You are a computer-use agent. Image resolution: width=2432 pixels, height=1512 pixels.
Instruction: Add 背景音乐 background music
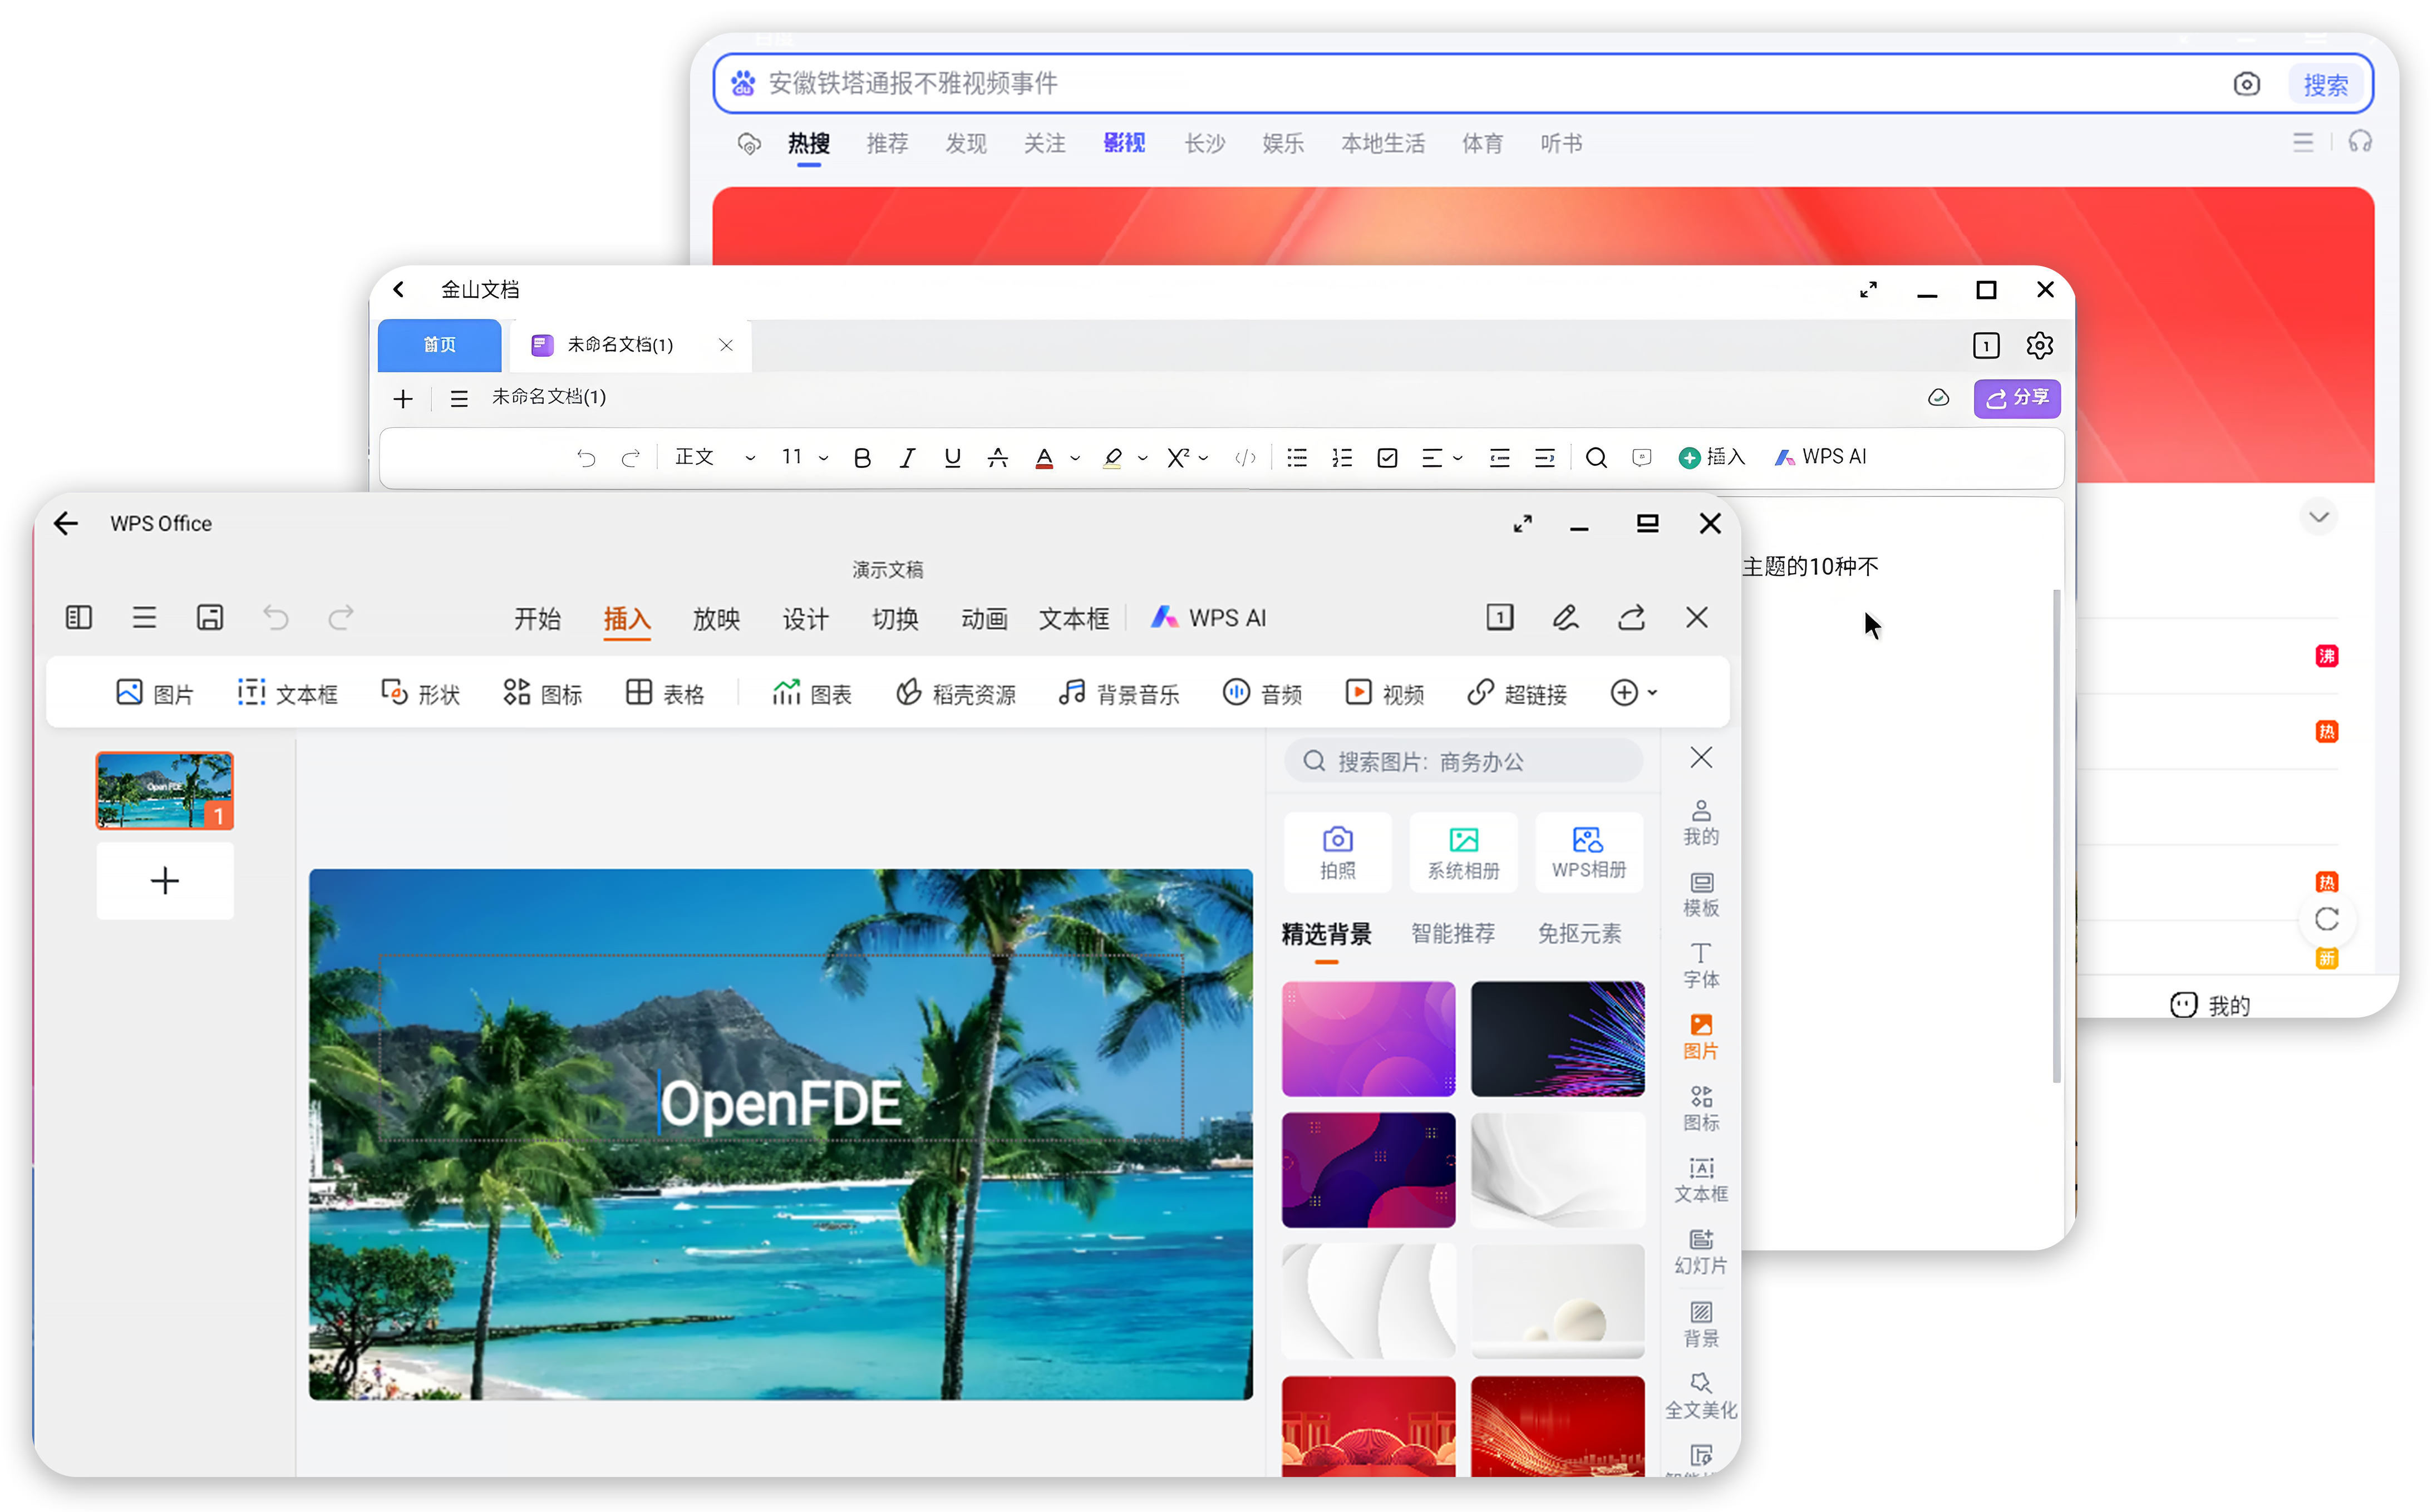tap(1120, 693)
